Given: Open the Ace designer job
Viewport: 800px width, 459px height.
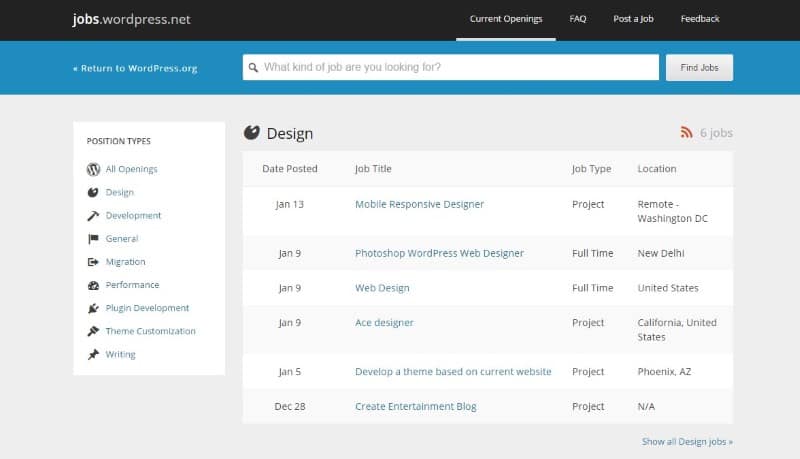Looking at the screenshot, I should tap(384, 323).
